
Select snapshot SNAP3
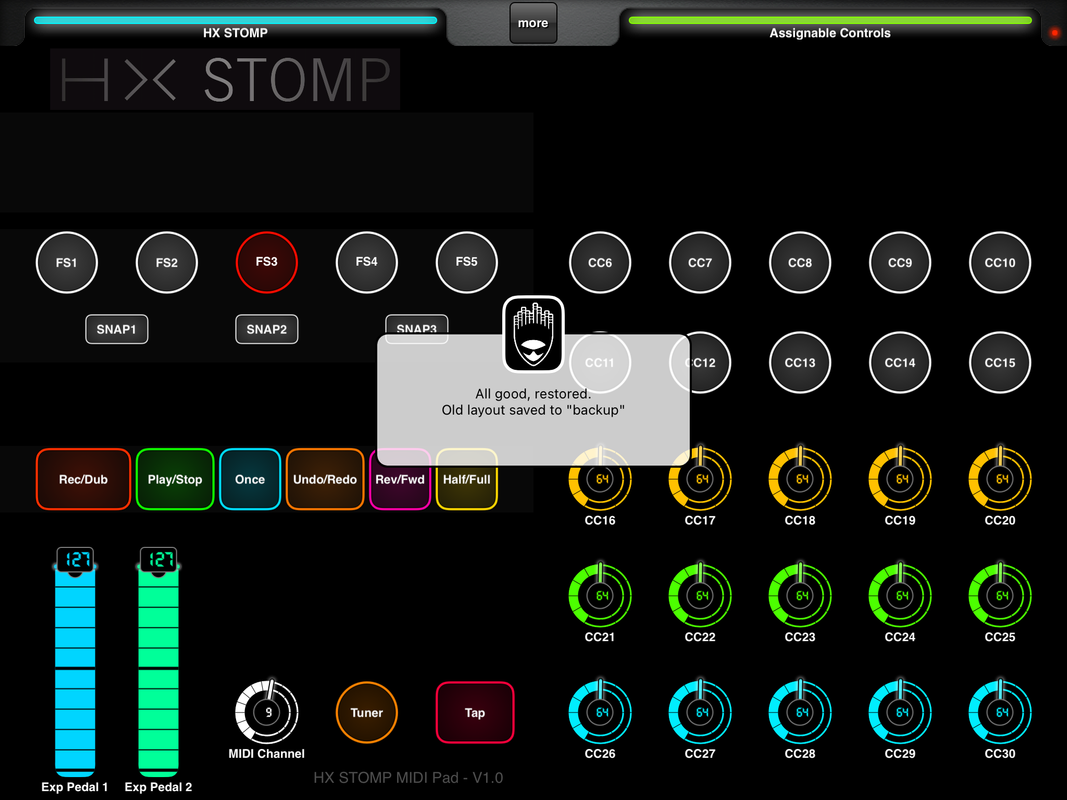[x=416, y=324]
